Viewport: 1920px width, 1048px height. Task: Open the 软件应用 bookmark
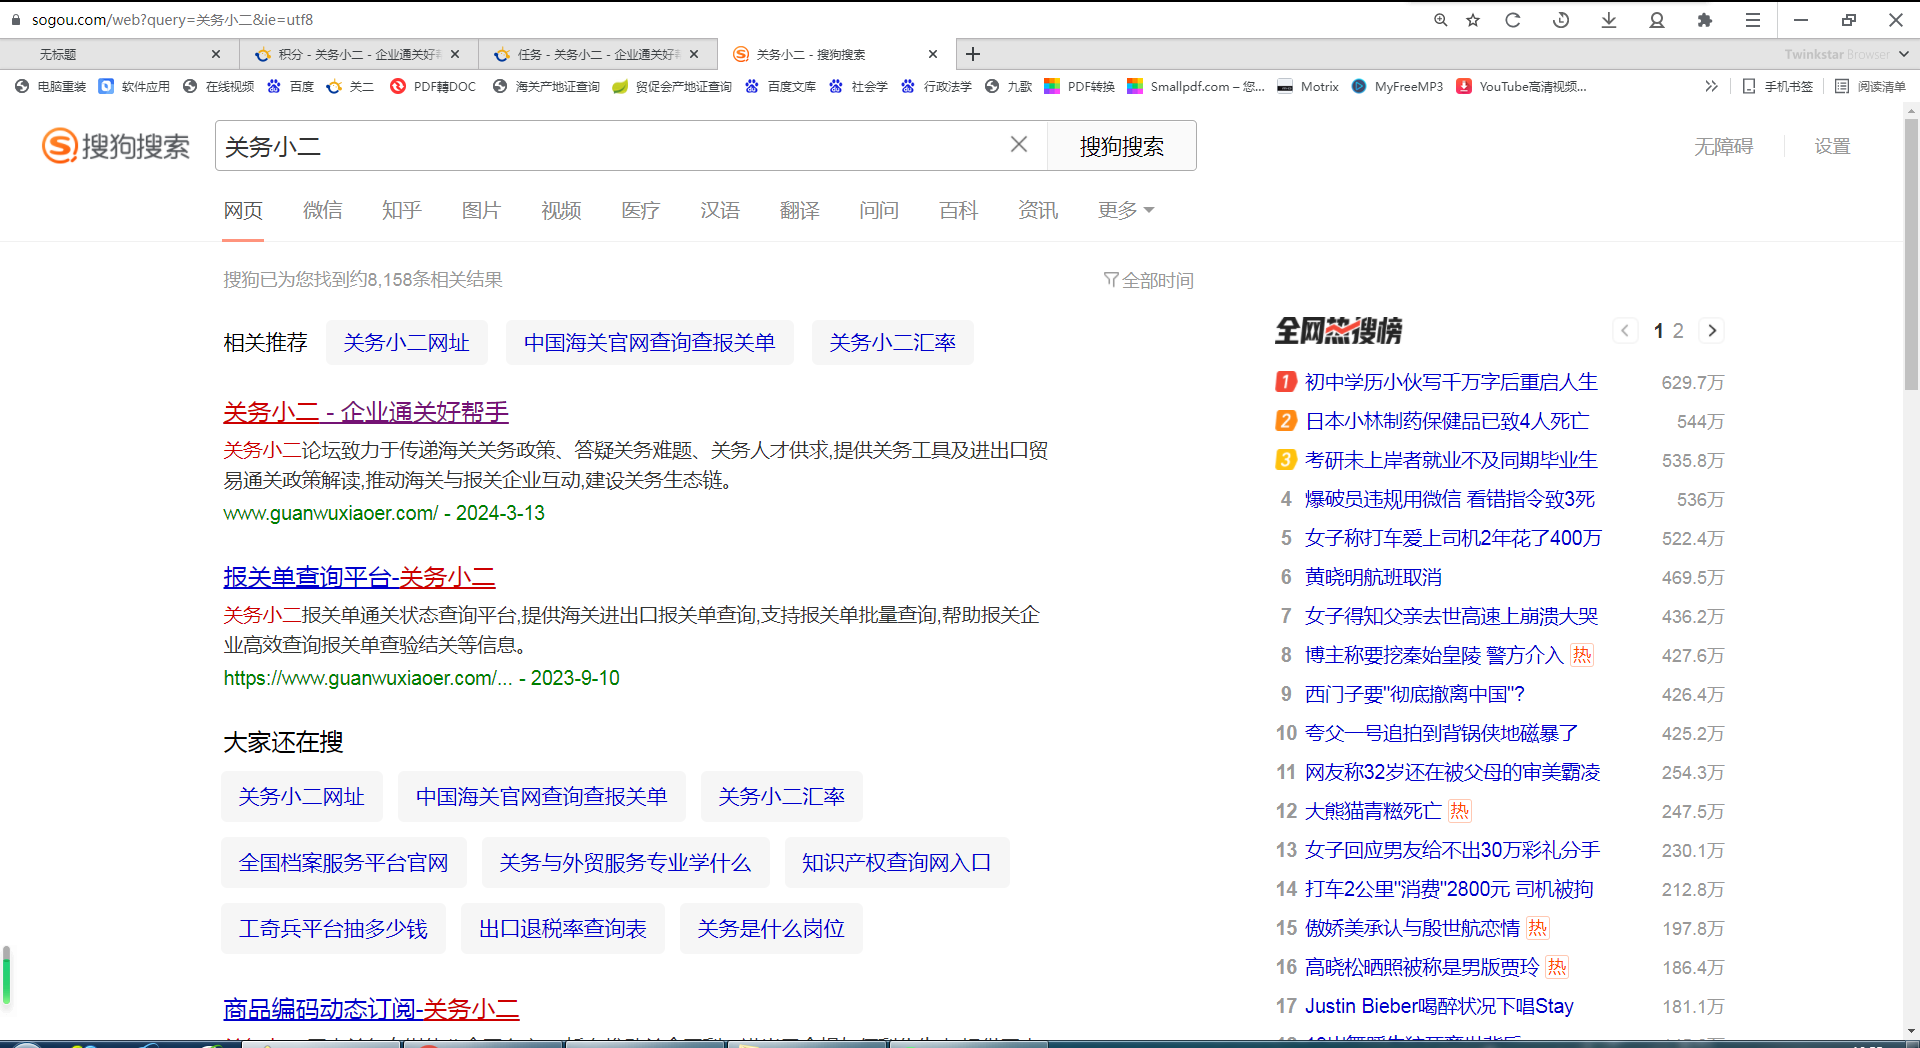[x=134, y=86]
